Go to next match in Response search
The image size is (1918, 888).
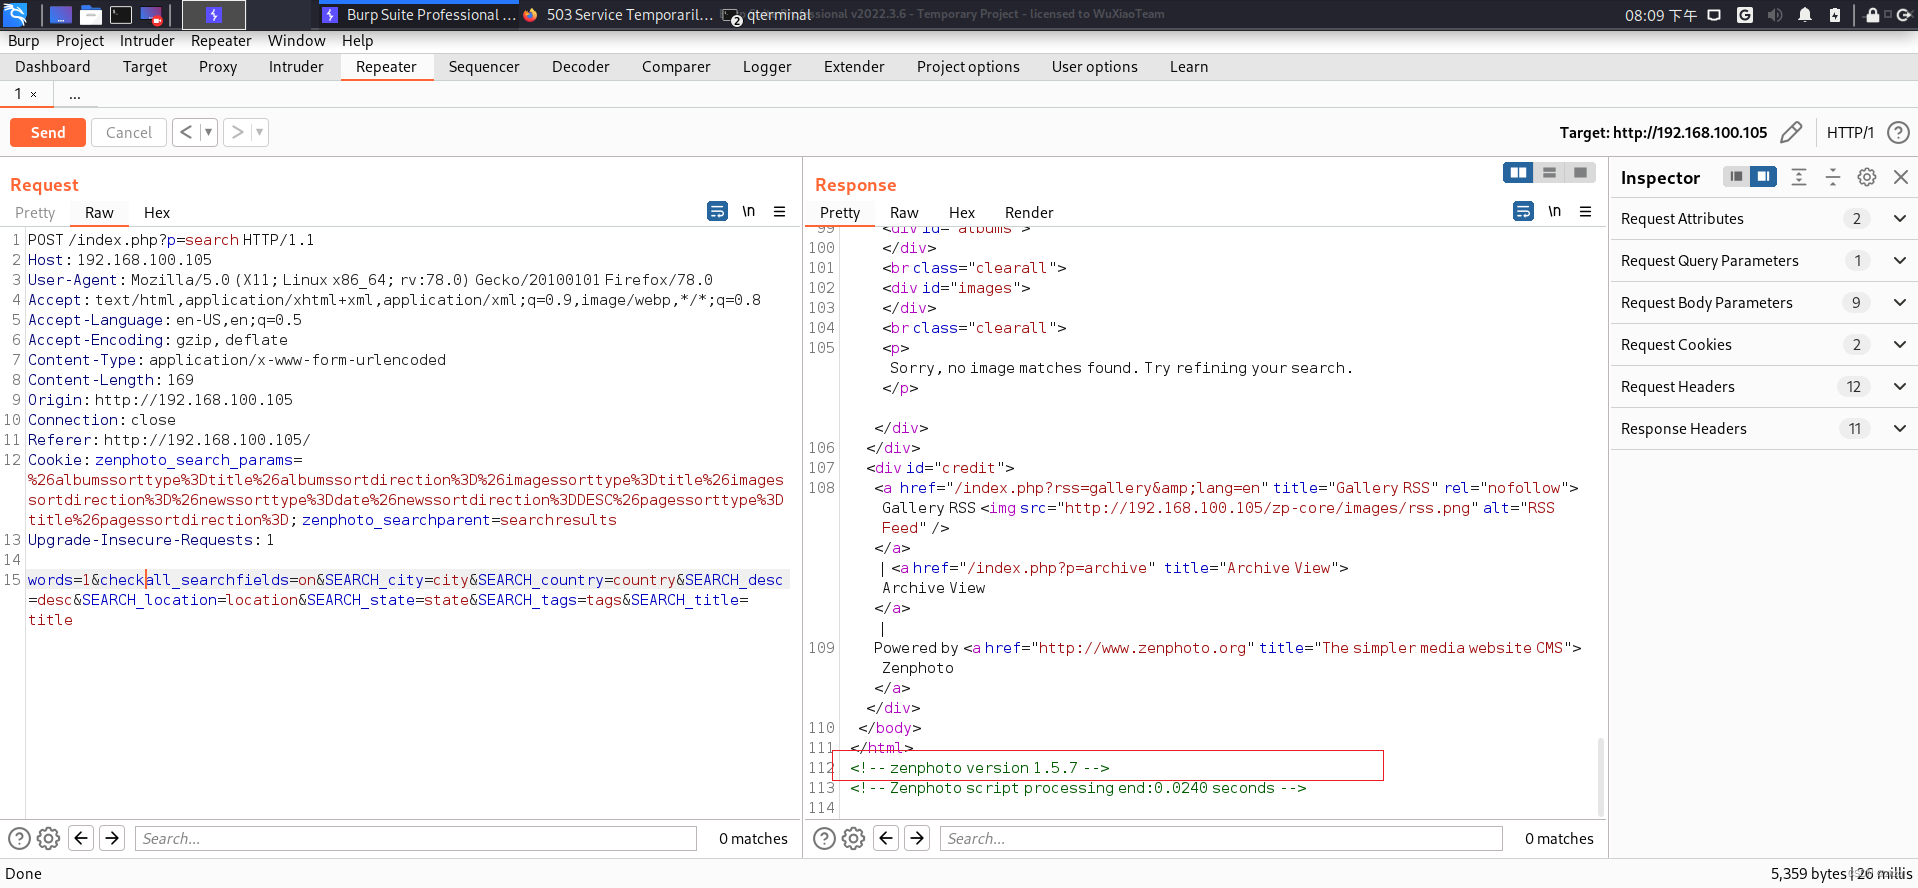click(x=918, y=838)
